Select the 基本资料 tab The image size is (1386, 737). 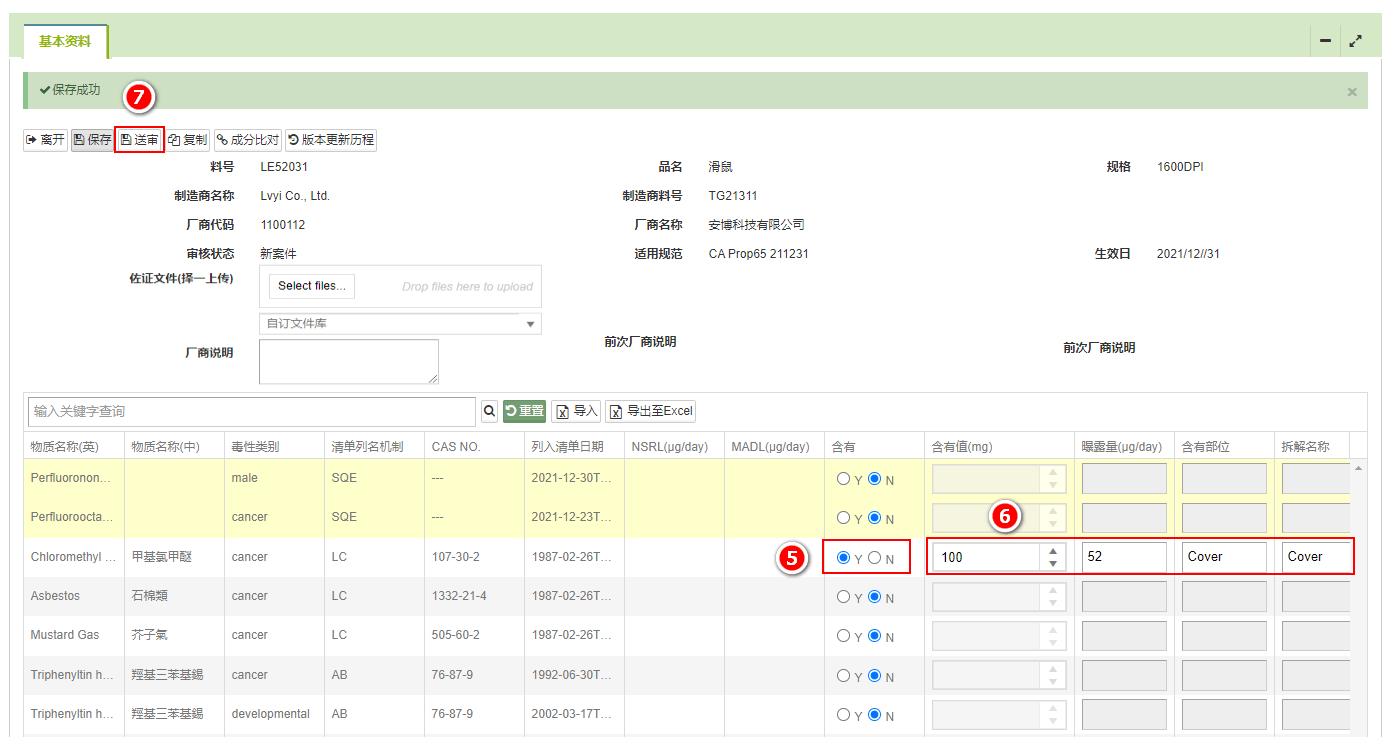(65, 42)
